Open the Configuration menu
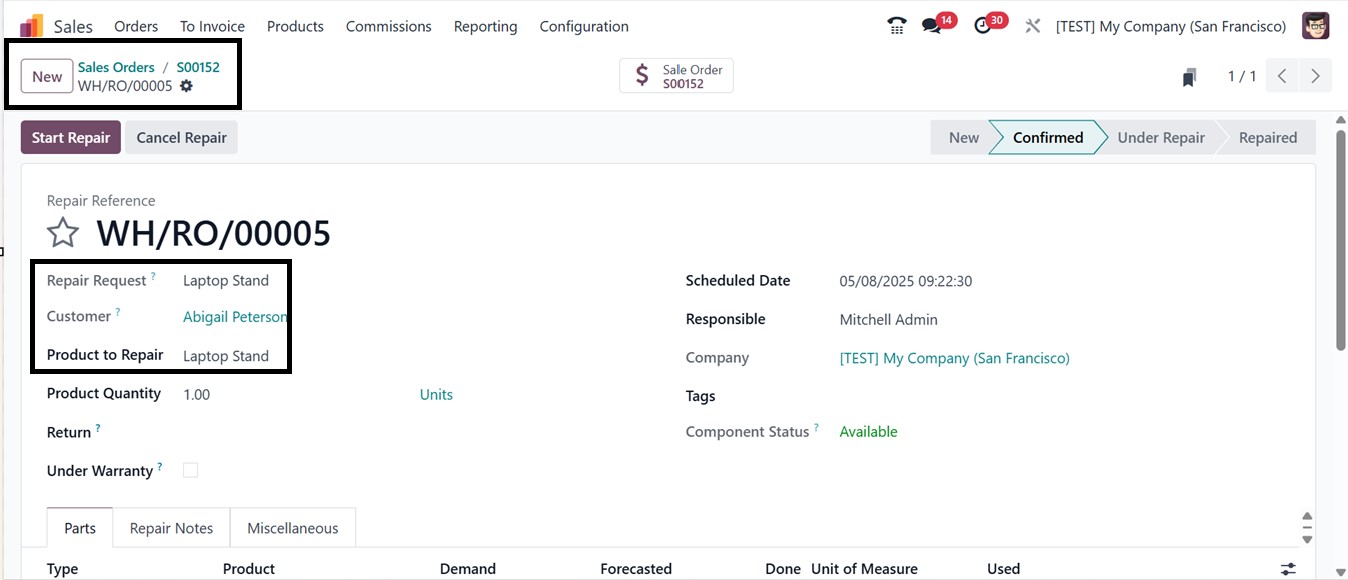1348x580 pixels. [x=584, y=26]
